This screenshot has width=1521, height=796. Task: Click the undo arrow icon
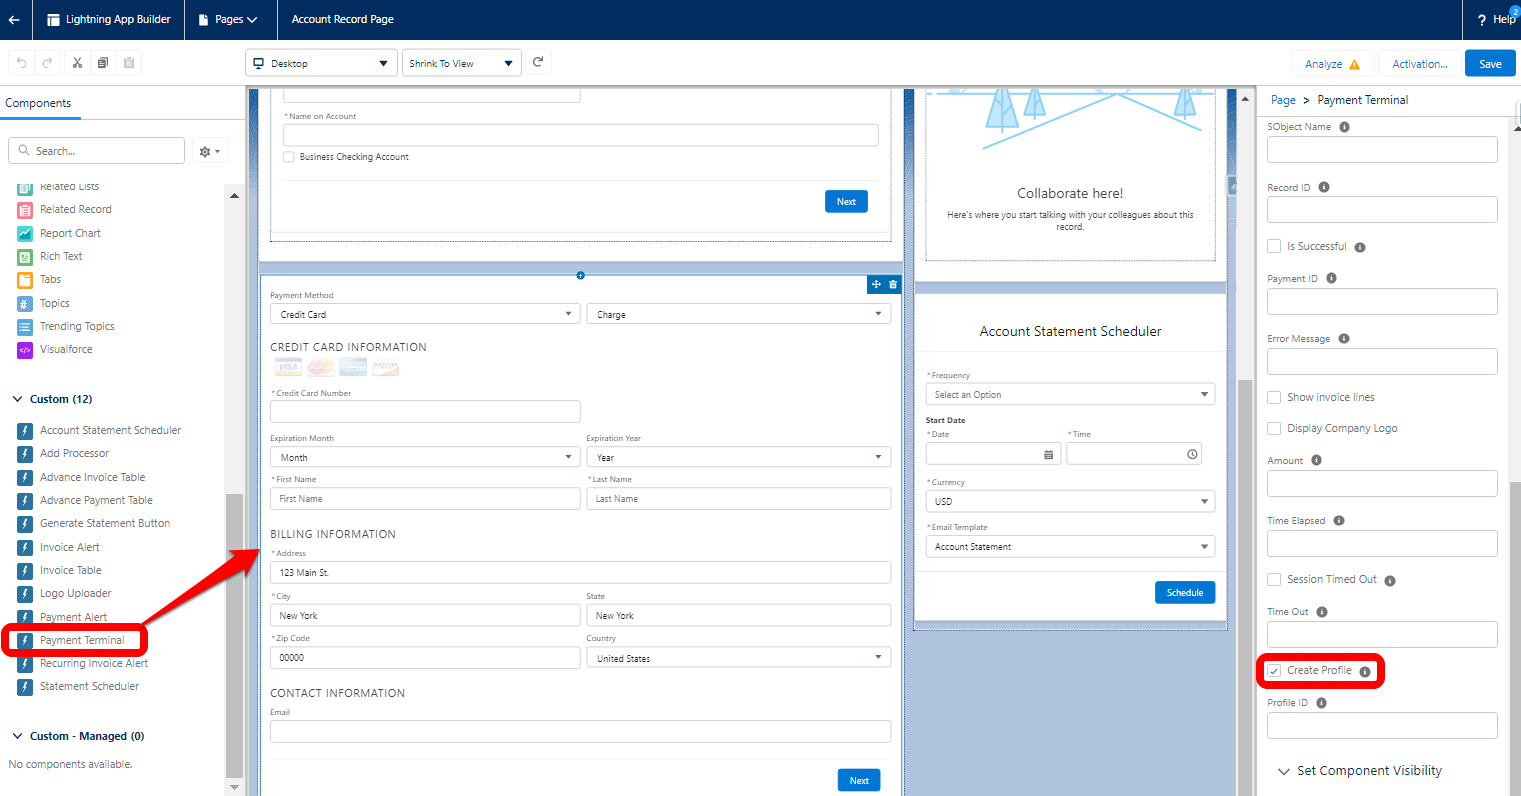click(22, 63)
